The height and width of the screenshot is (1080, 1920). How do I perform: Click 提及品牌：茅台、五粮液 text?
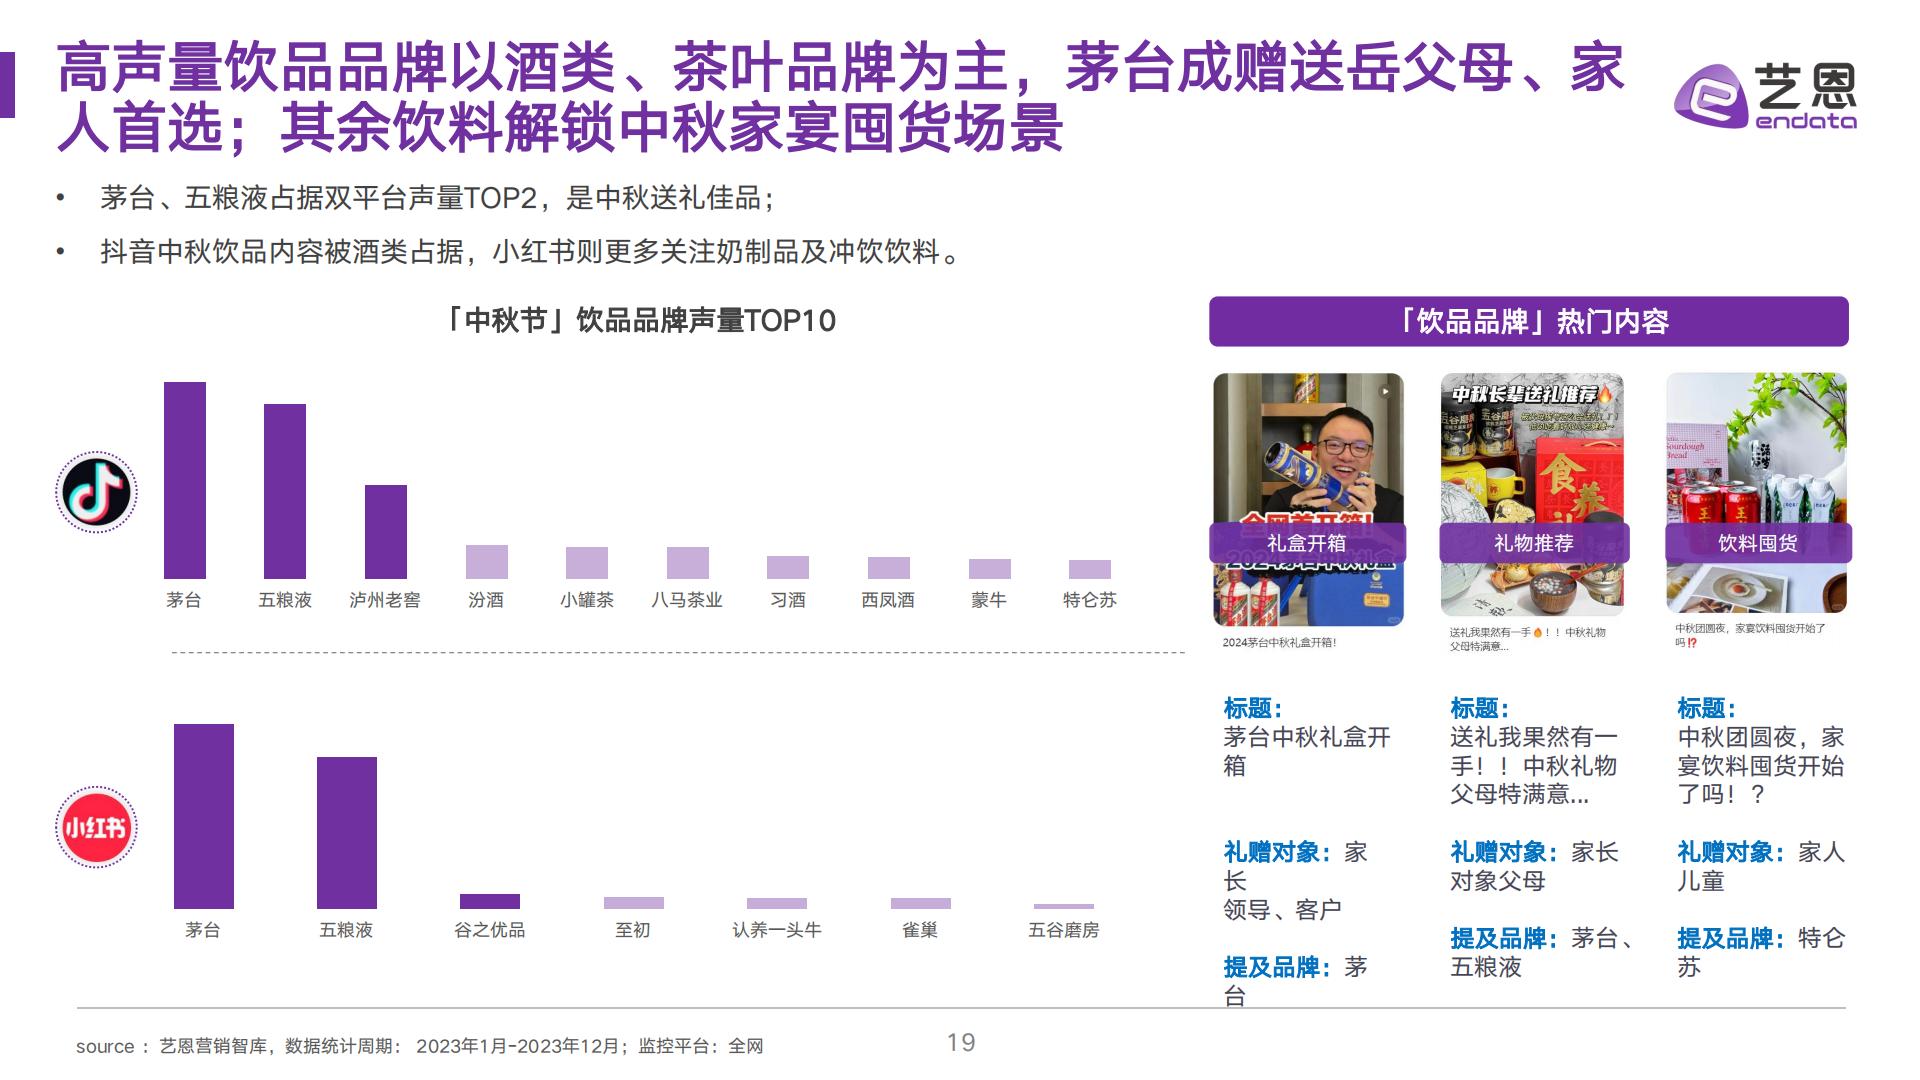1544,953
